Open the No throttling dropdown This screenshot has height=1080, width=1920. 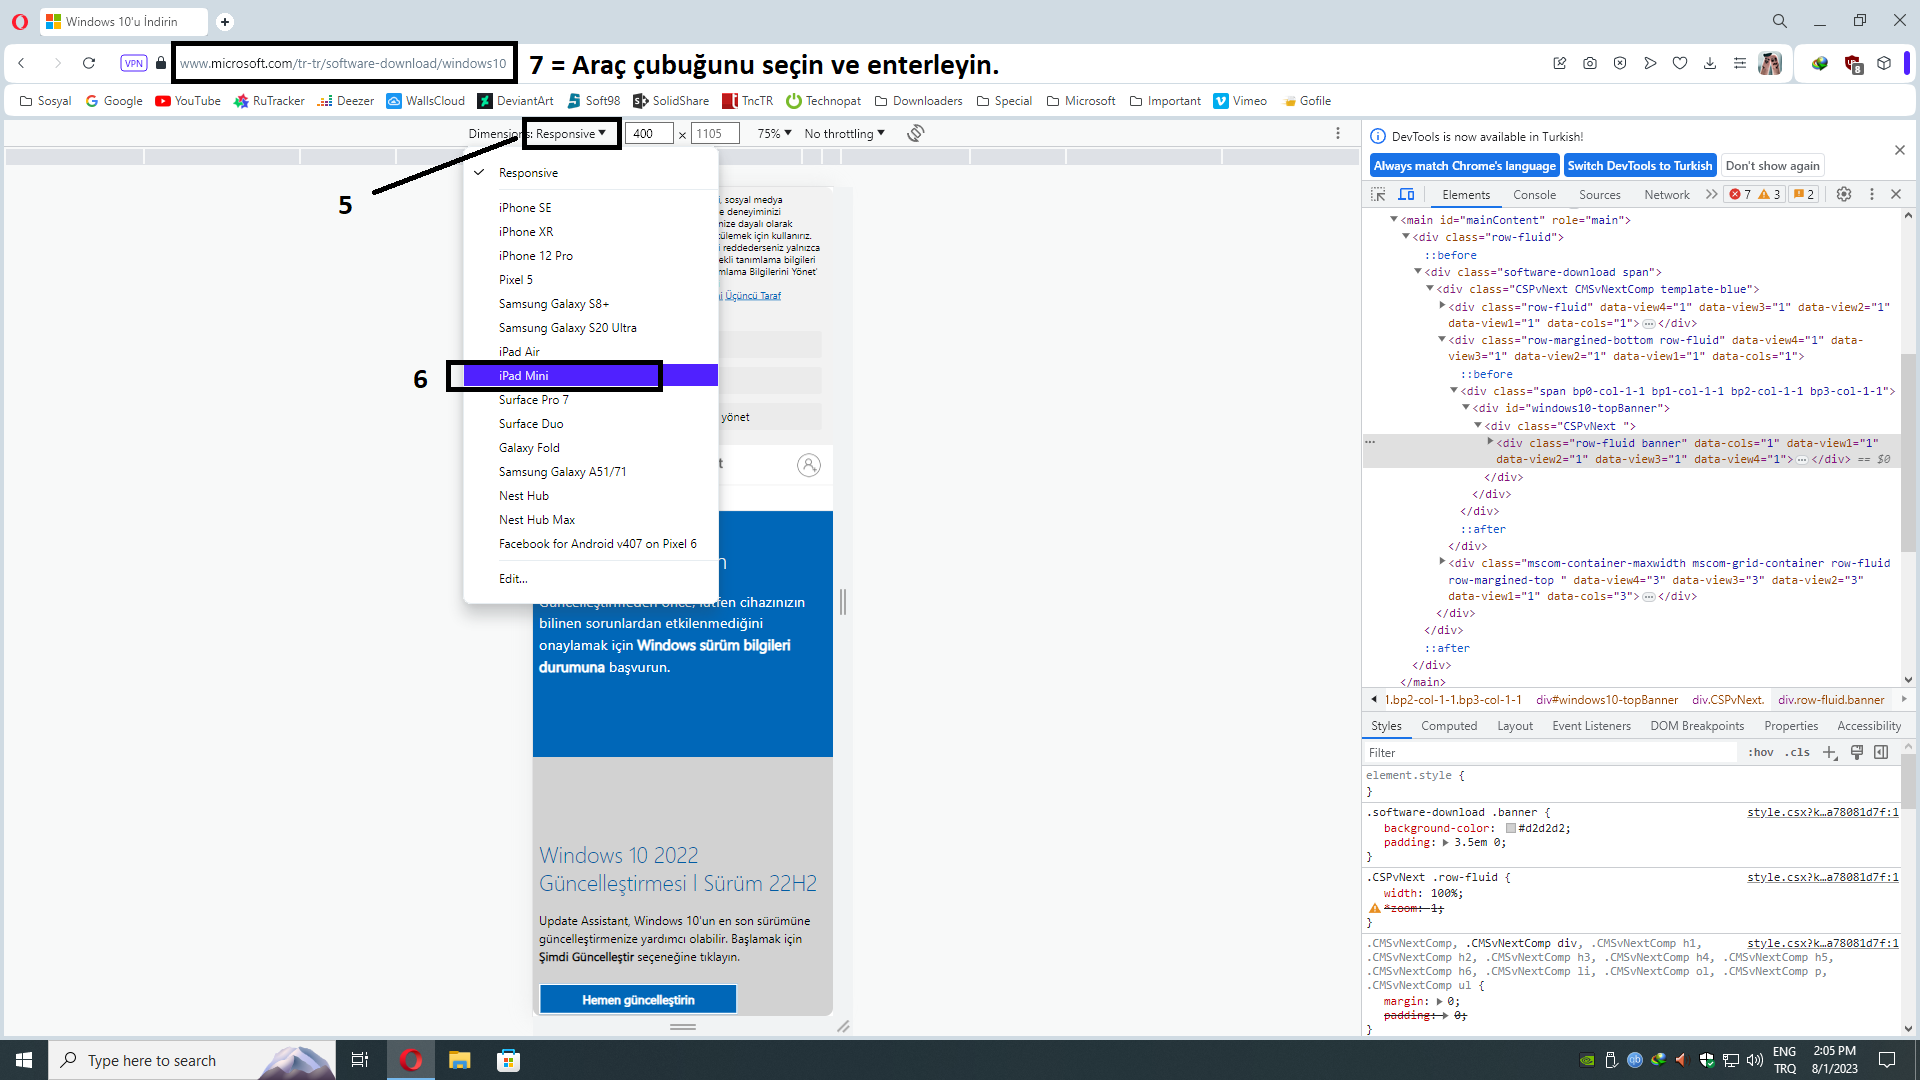844,133
